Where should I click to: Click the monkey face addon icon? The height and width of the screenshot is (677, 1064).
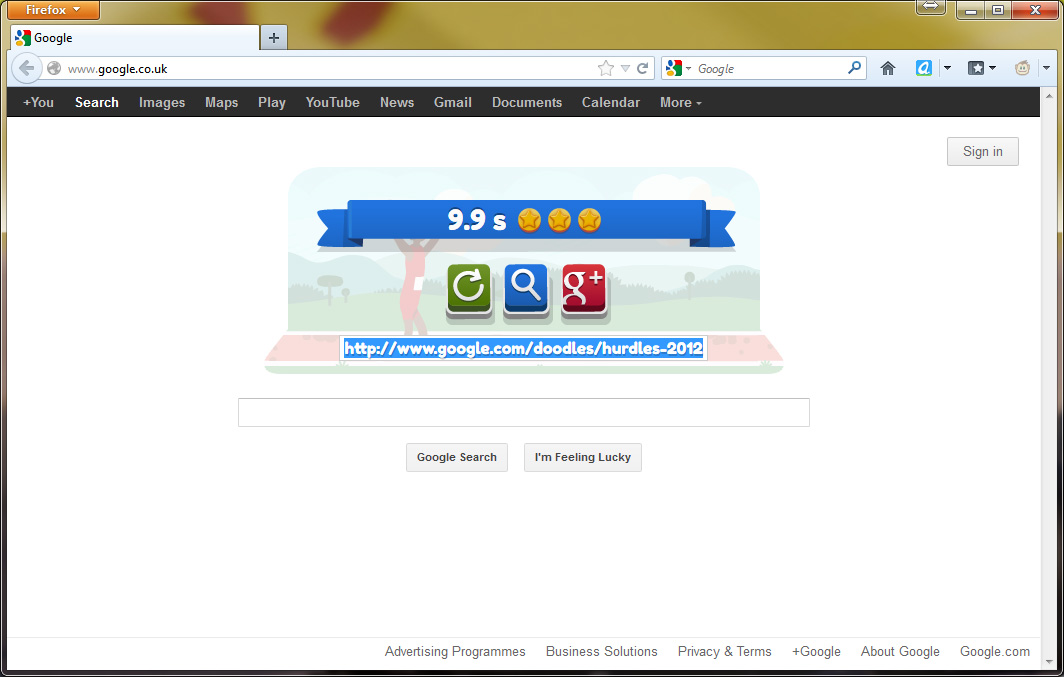click(x=1022, y=69)
